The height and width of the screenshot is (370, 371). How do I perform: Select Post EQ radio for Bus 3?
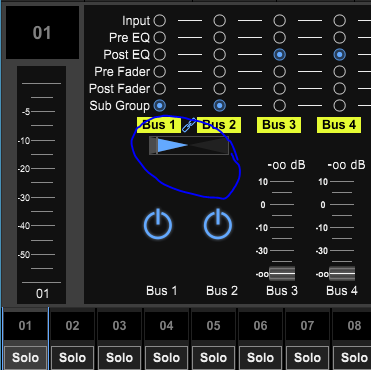click(279, 55)
